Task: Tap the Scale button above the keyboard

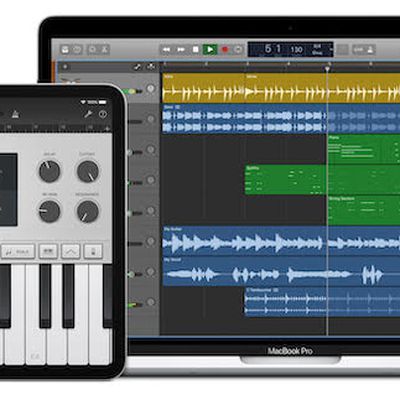Action: click(x=18, y=252)
